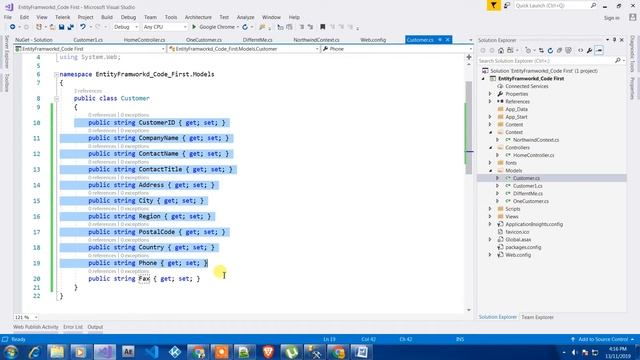Click Add to Source Control in status bar
The image size is (640, 360).
click(x=603, y=339)
